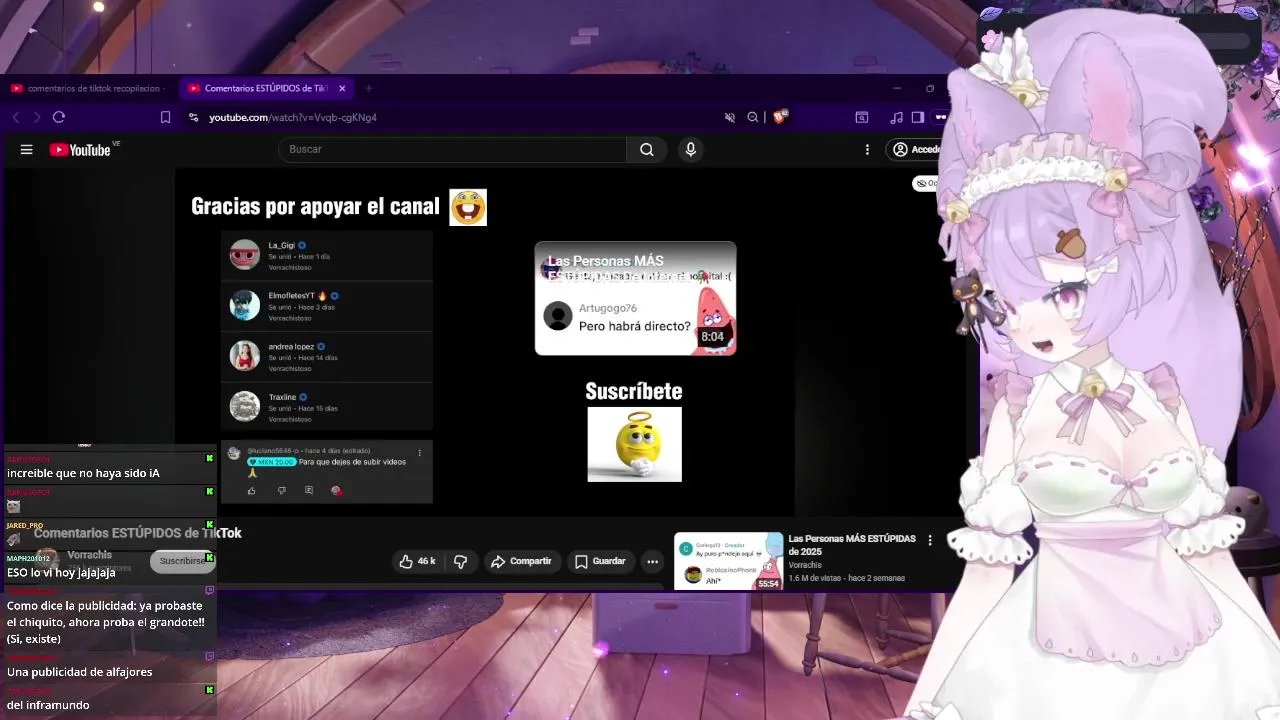Focus the Buscar search field
The image size is (1280, 720).
click(452, 150)
